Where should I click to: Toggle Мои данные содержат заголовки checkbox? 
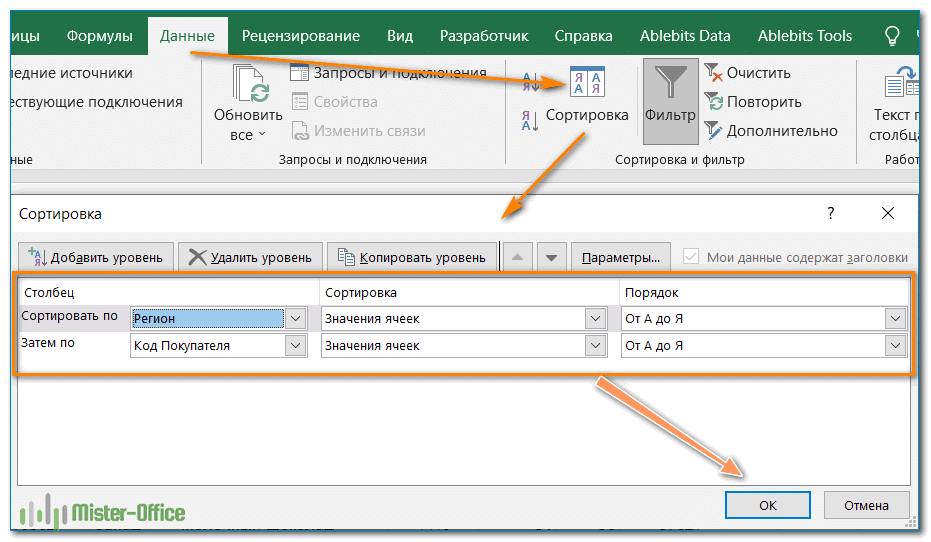pyautogui.click(x=690, y=257)
